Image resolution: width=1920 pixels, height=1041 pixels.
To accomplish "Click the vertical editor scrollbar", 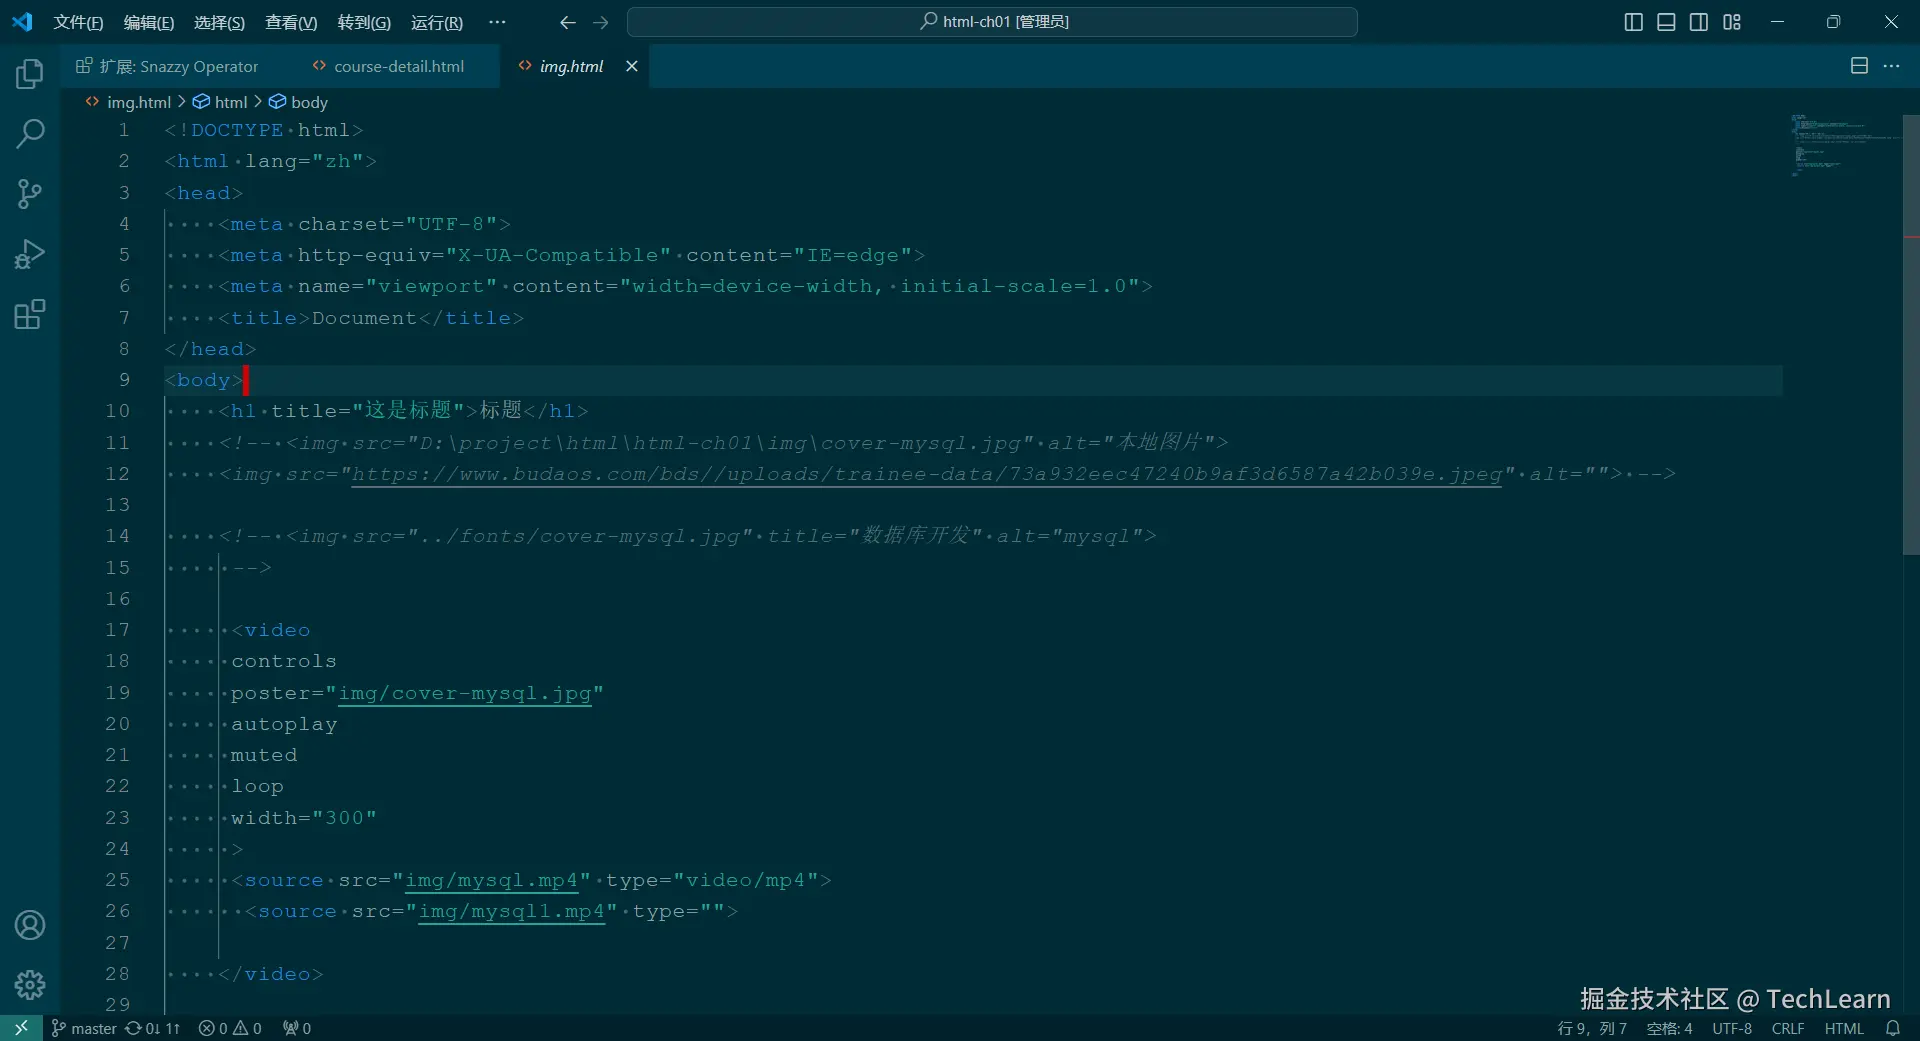I will 1911,335.
